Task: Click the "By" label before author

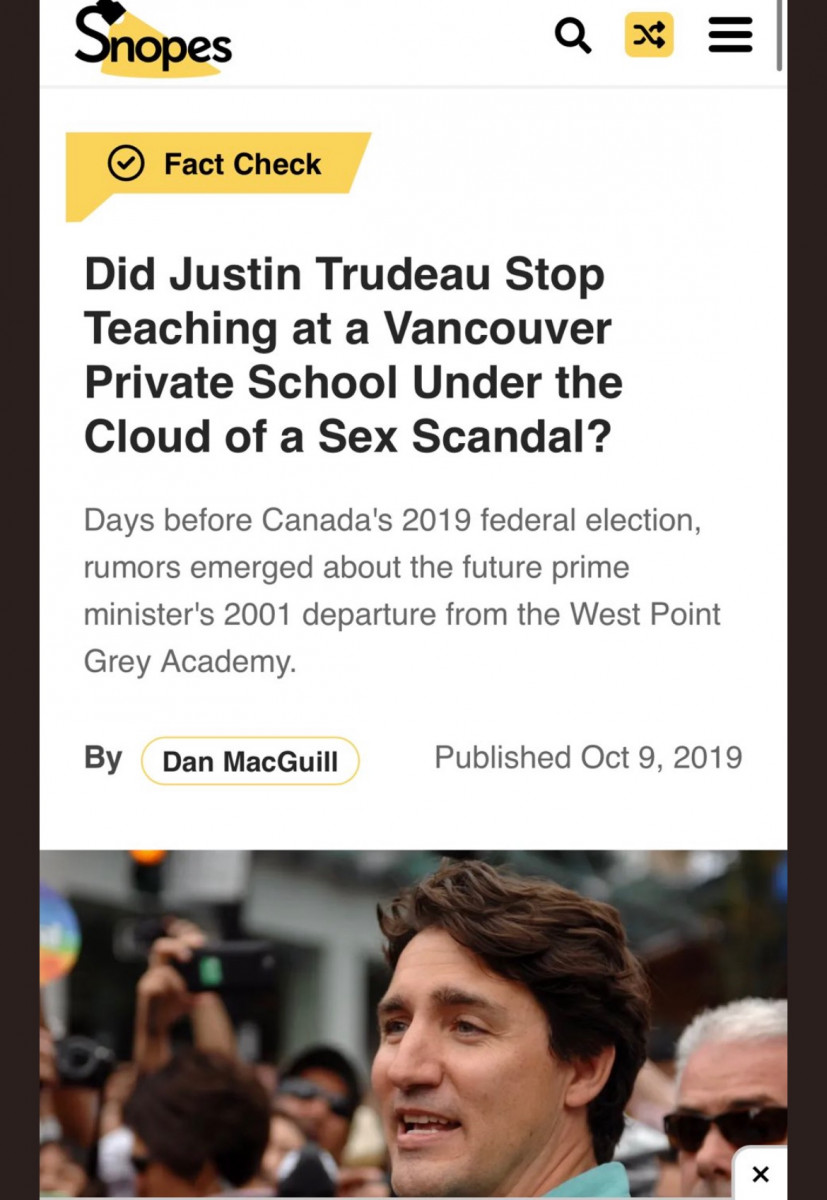Action: coord(103,758)
